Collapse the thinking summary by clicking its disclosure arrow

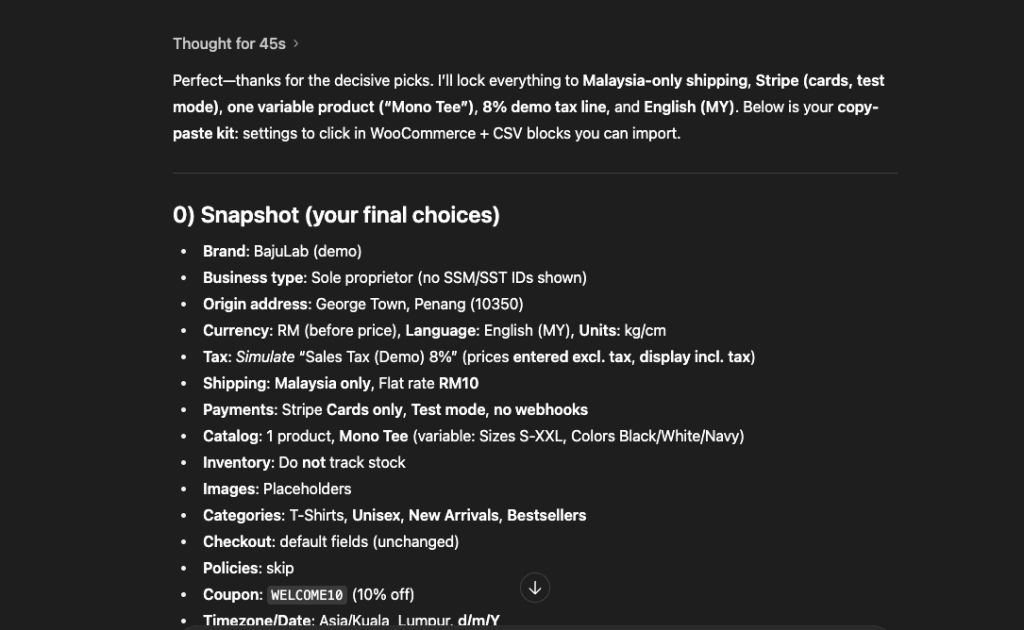click(x=295, y=44)
